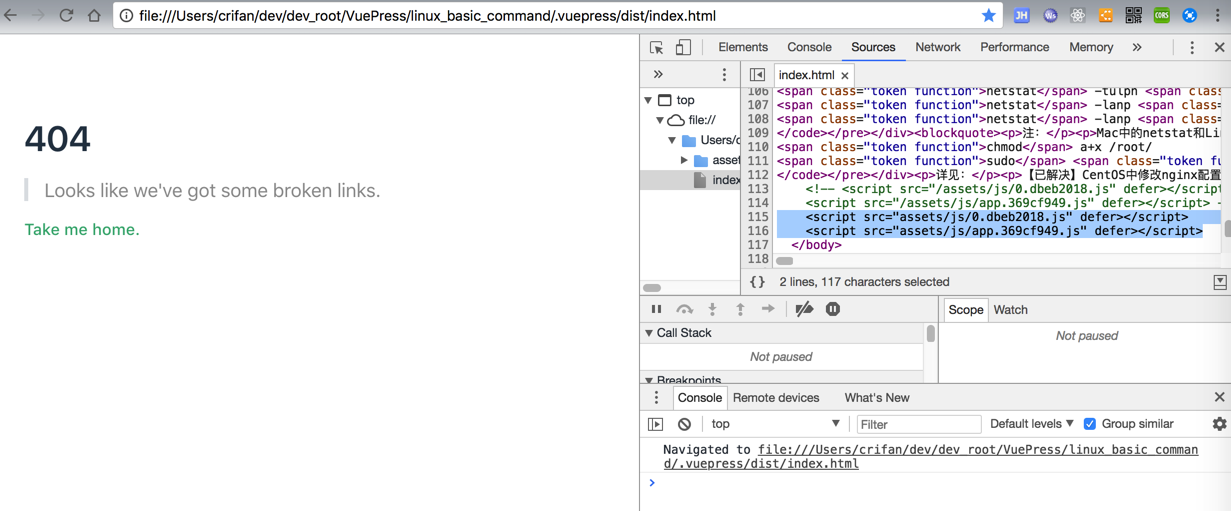Click the browser address bar
Screen dimensions: 1231x511
tap(558, 16)
